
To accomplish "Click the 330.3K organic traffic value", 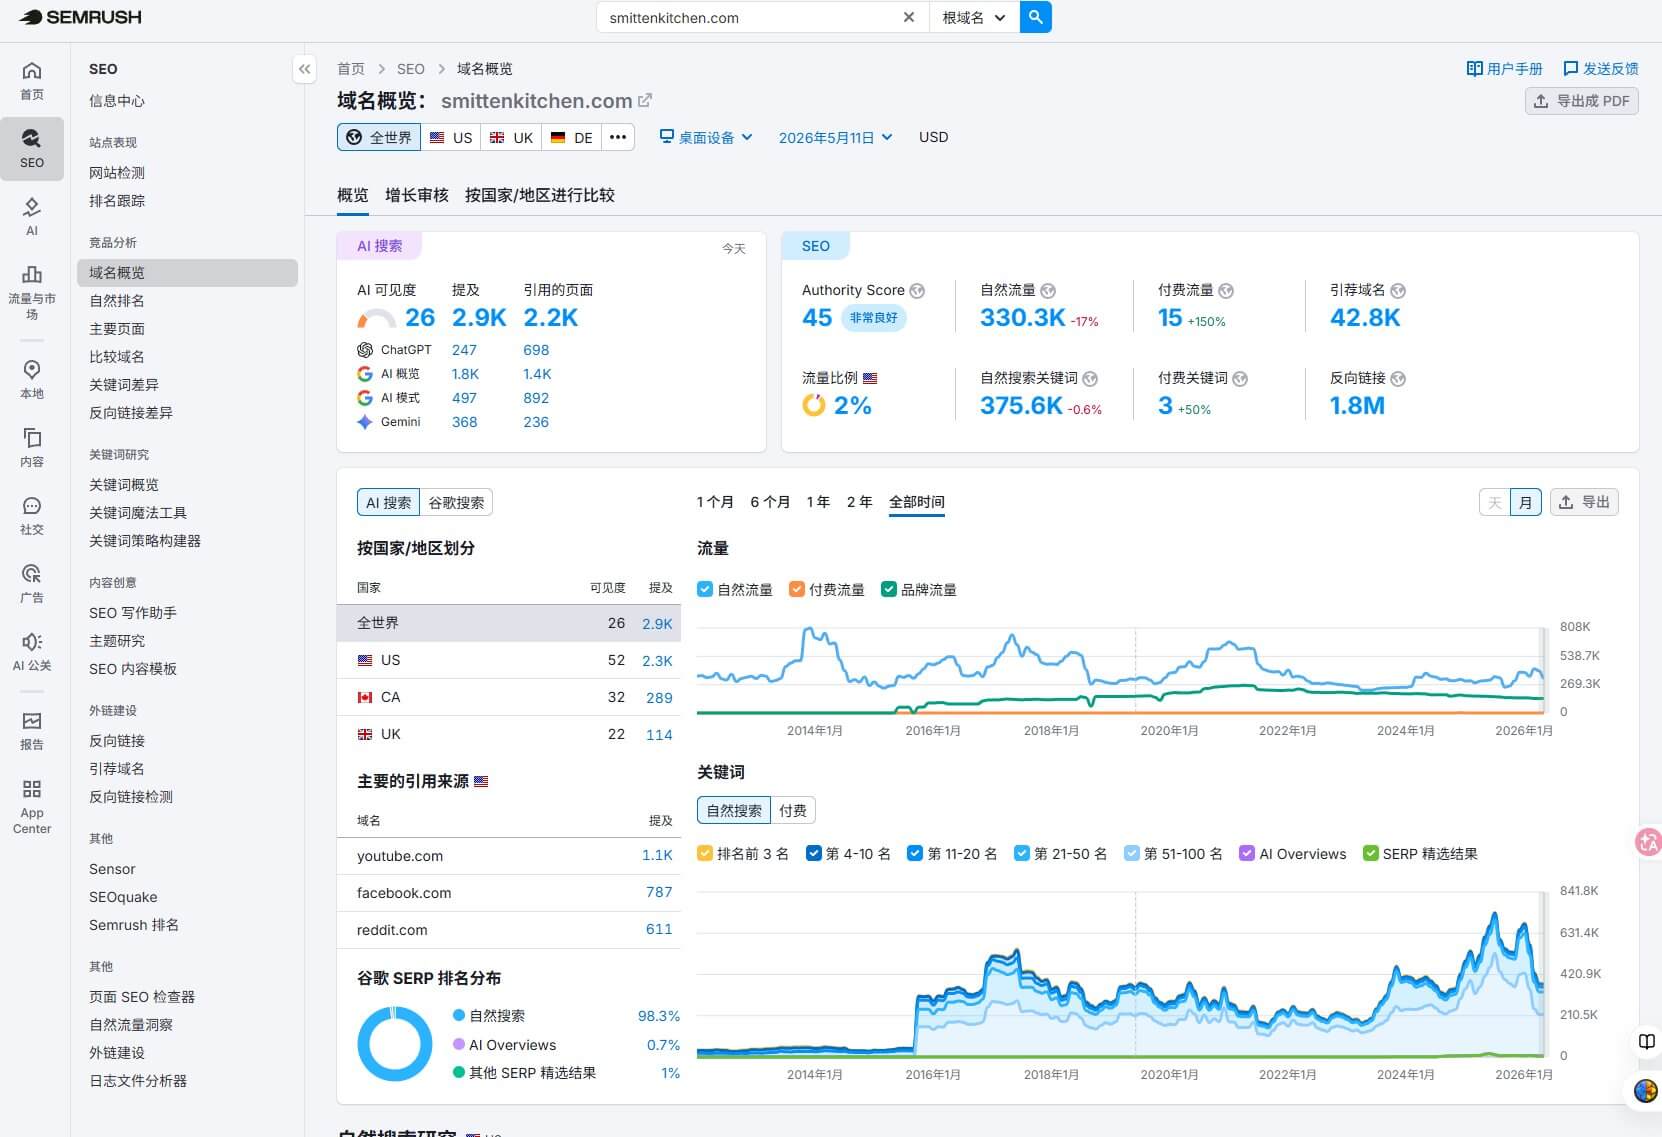I will click(x=1022, y=318).
